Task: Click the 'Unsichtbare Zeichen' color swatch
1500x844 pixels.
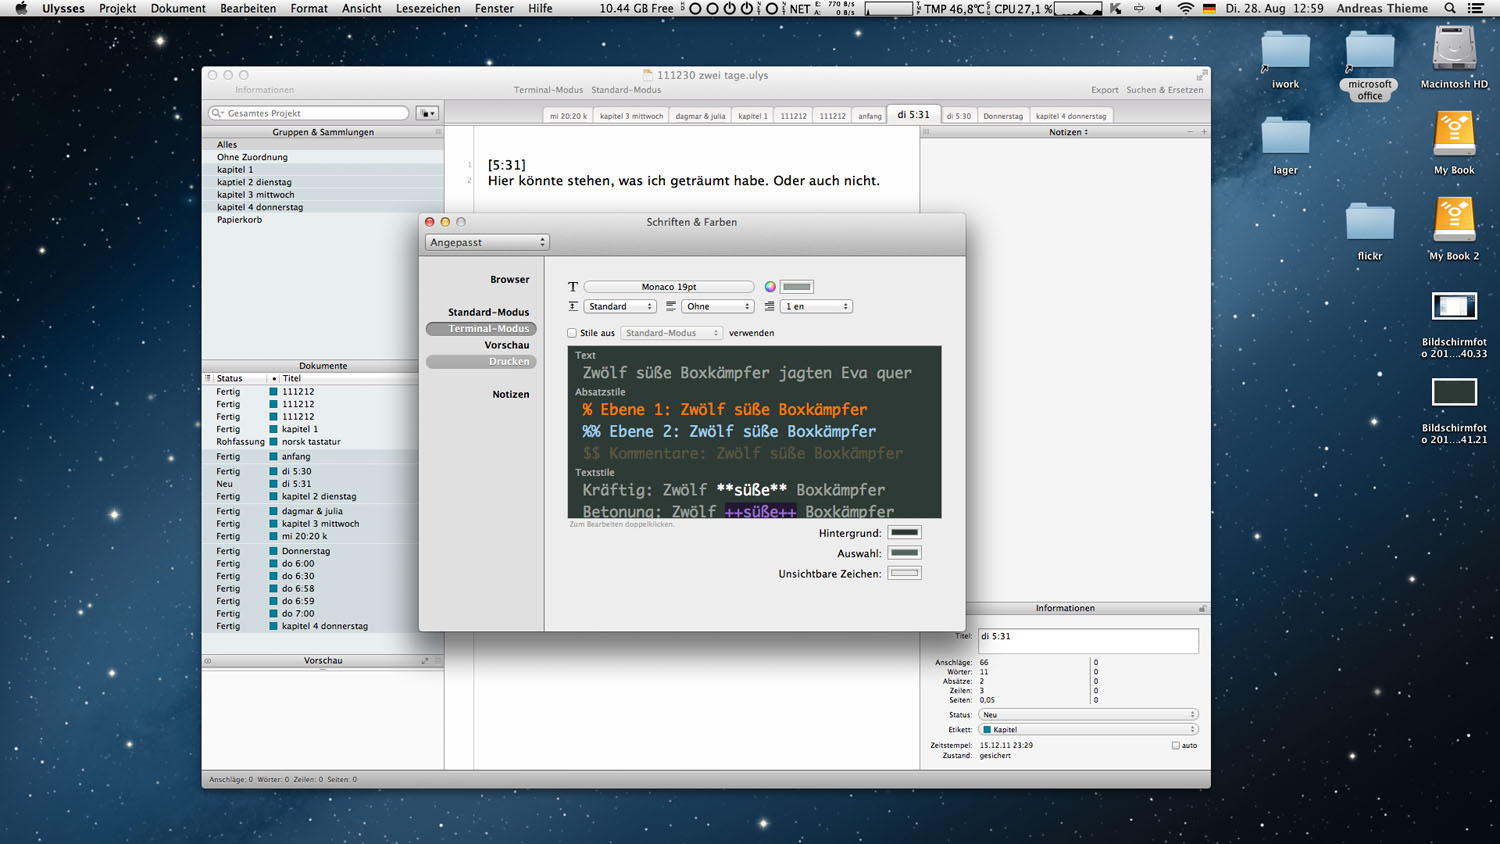Action: point(904,574)
